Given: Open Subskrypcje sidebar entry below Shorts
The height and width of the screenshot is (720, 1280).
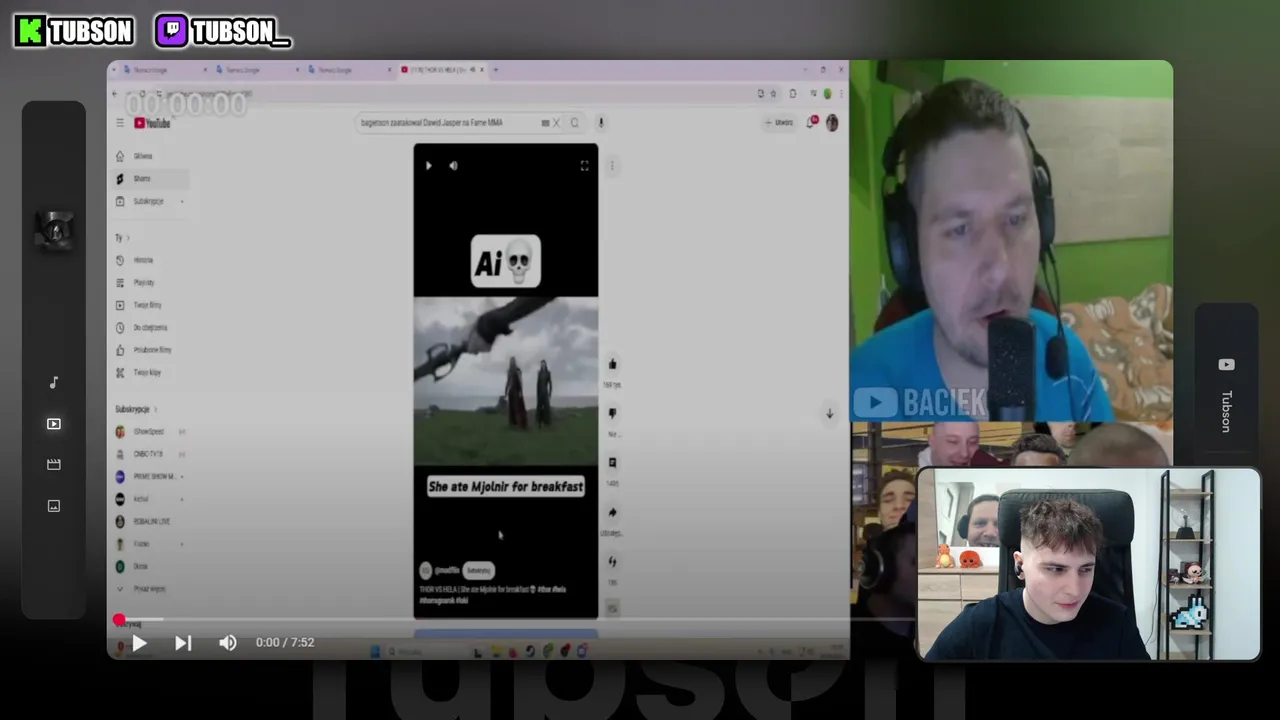Looking at the screenshot, I should [x=150, y=201].
